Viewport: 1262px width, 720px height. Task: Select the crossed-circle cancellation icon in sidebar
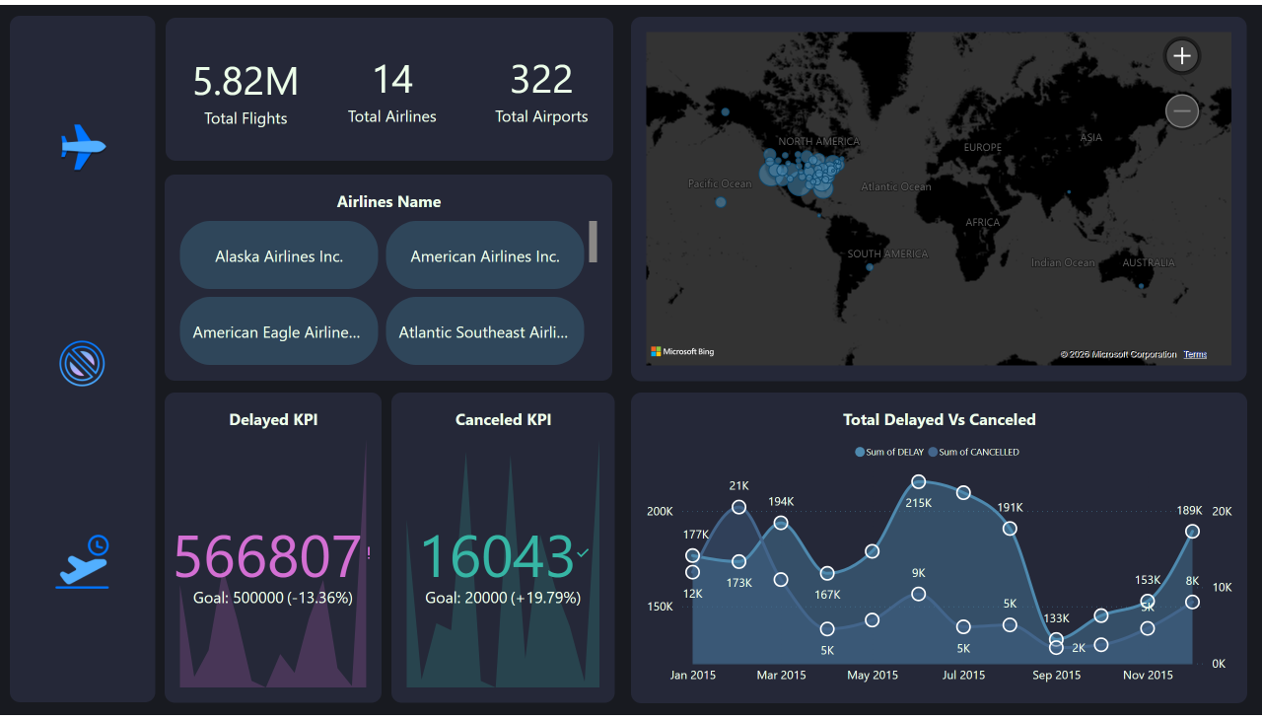(x=82, y=363)
